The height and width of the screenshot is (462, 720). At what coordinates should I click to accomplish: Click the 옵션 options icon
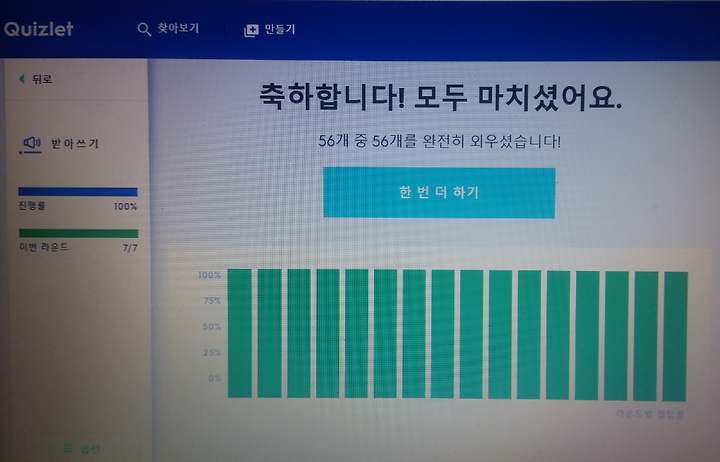coord(68,448)
